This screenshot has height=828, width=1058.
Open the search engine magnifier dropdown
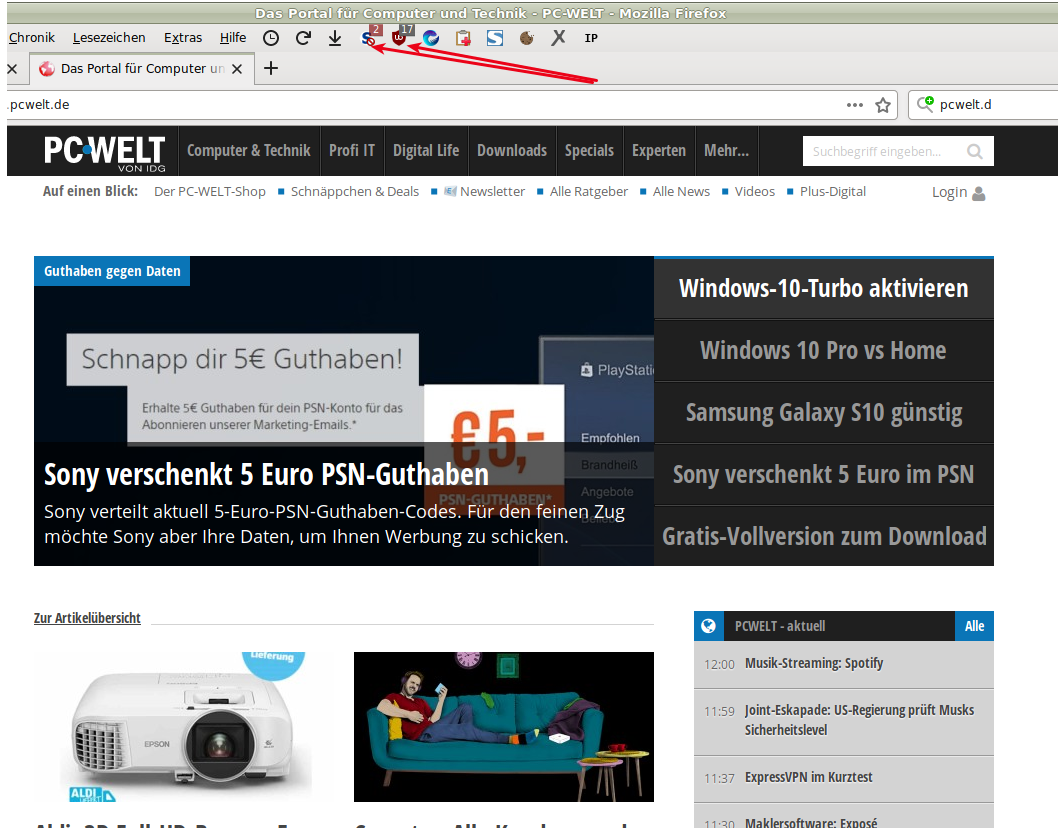[926, 104]
